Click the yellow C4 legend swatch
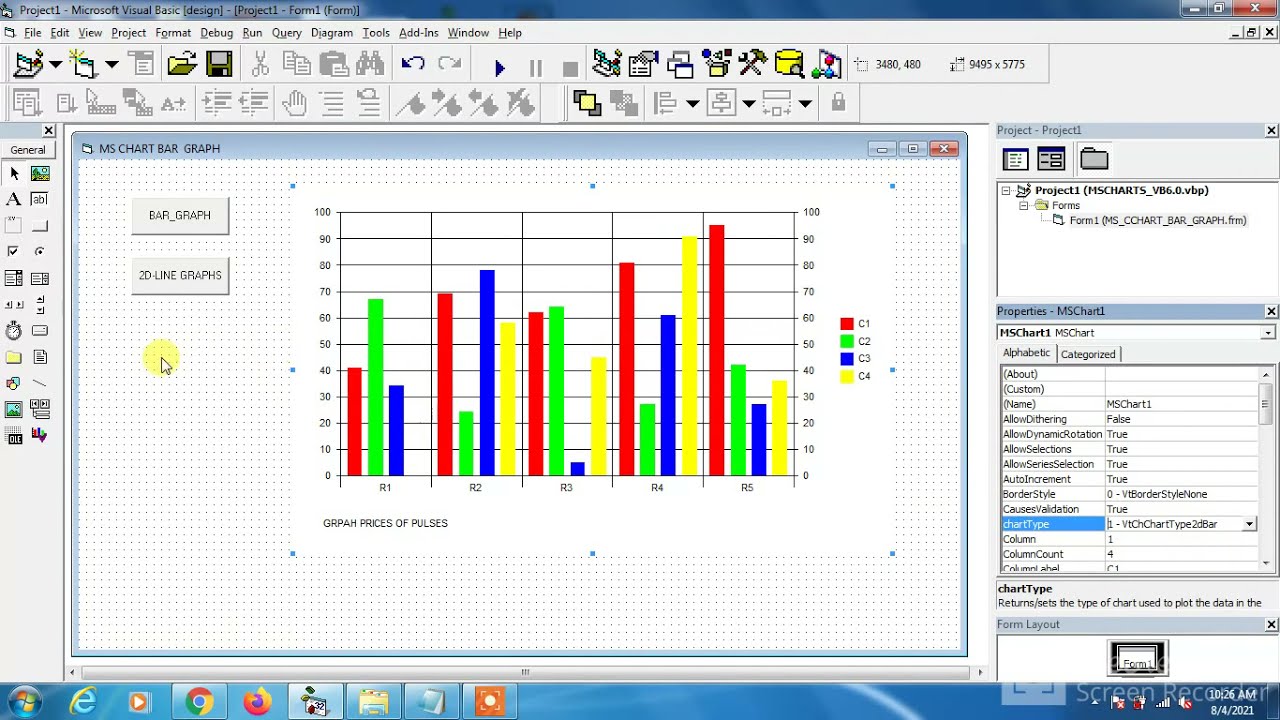This screenshot has width=1280, height=720. click(847, 376)
